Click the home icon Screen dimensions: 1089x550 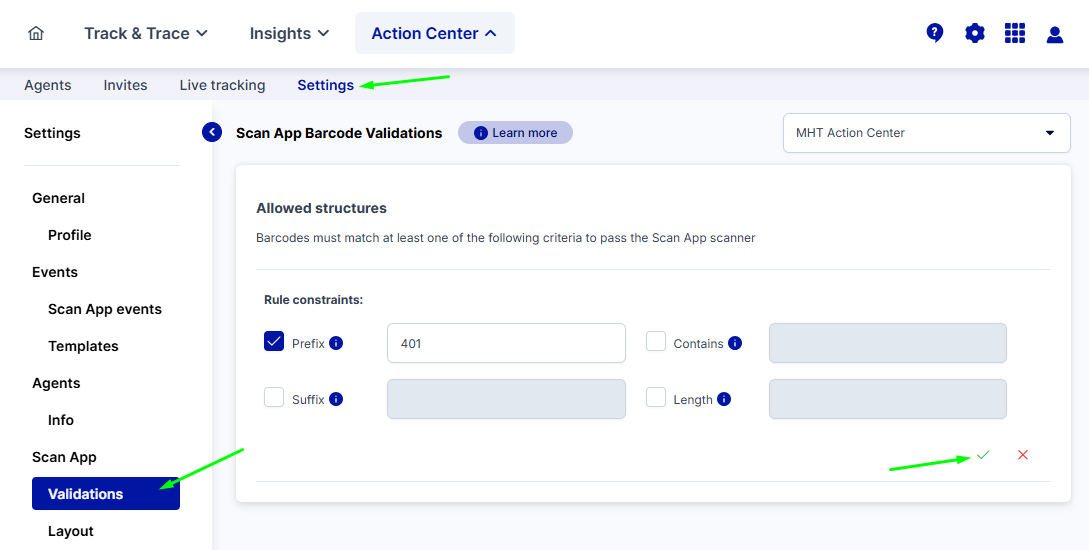pos(36,33)
